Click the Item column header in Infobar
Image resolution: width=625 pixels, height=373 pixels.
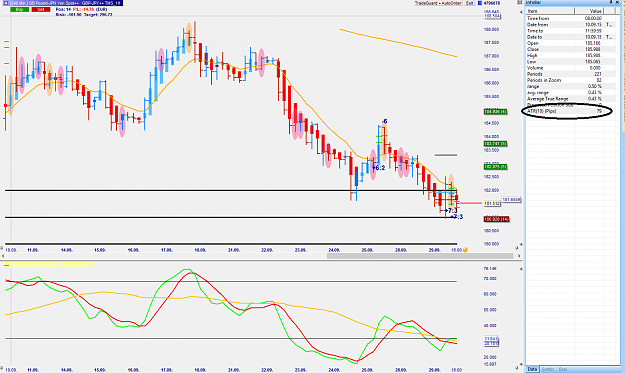550,11
